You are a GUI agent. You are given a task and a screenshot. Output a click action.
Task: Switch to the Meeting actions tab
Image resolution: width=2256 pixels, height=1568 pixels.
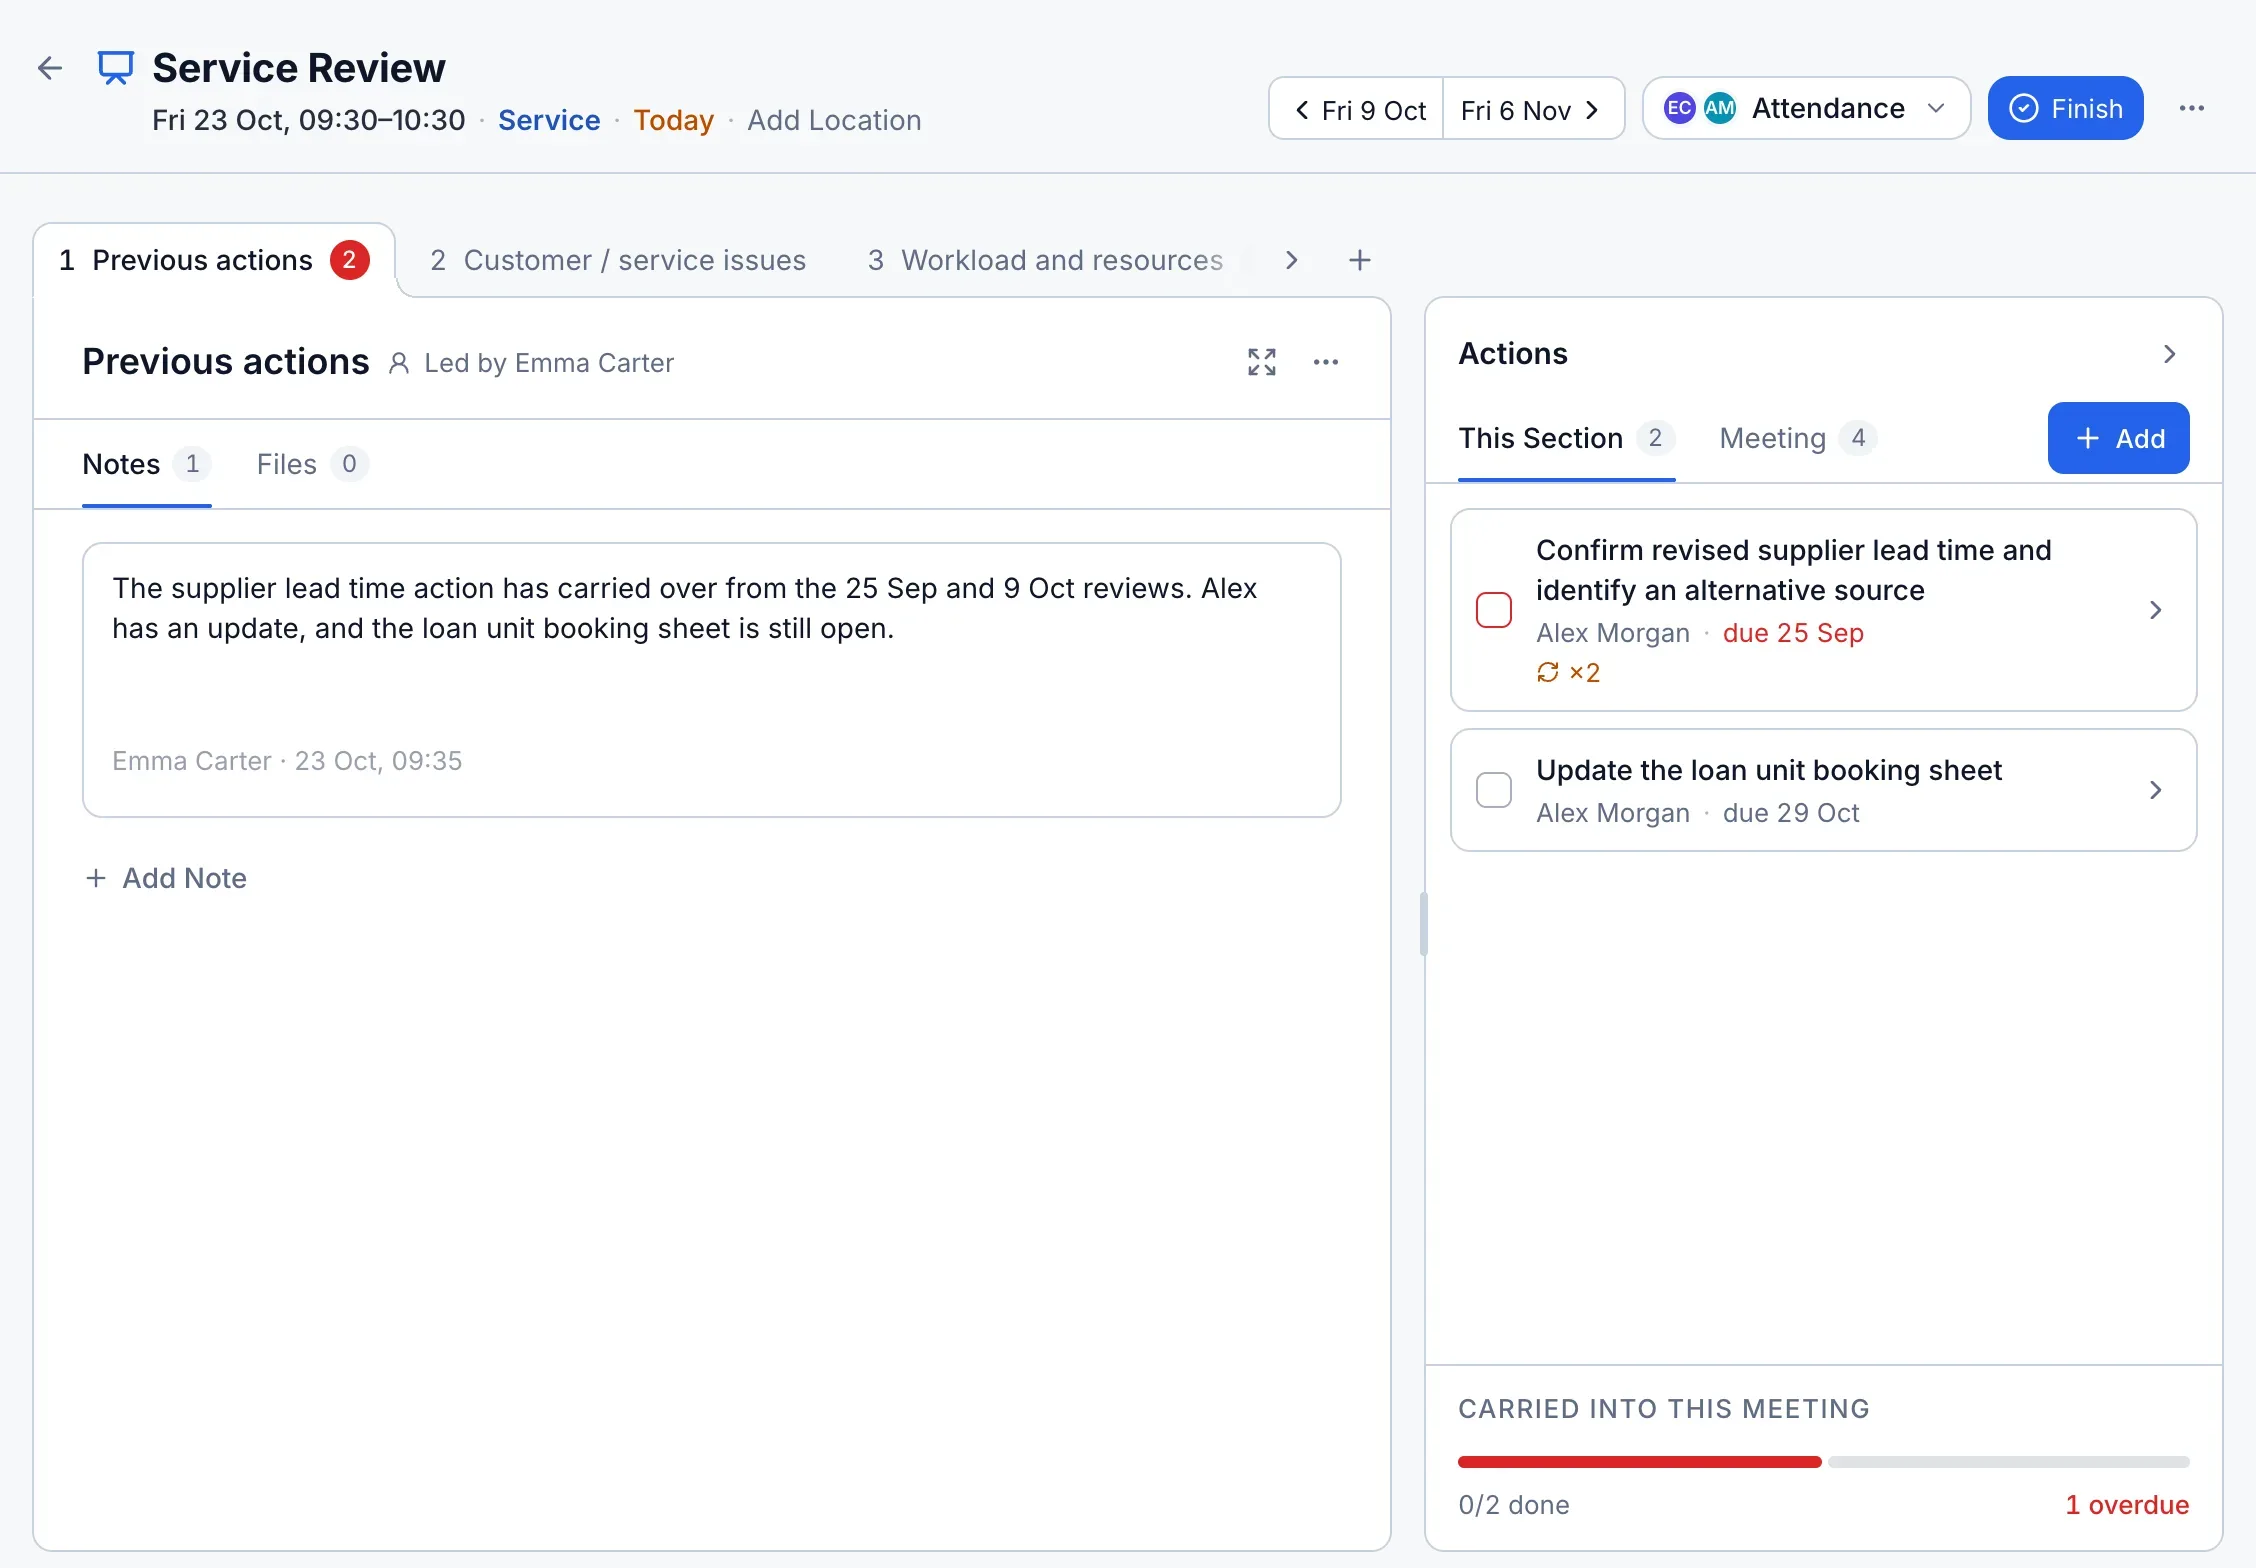click(x=1797, y=438)
